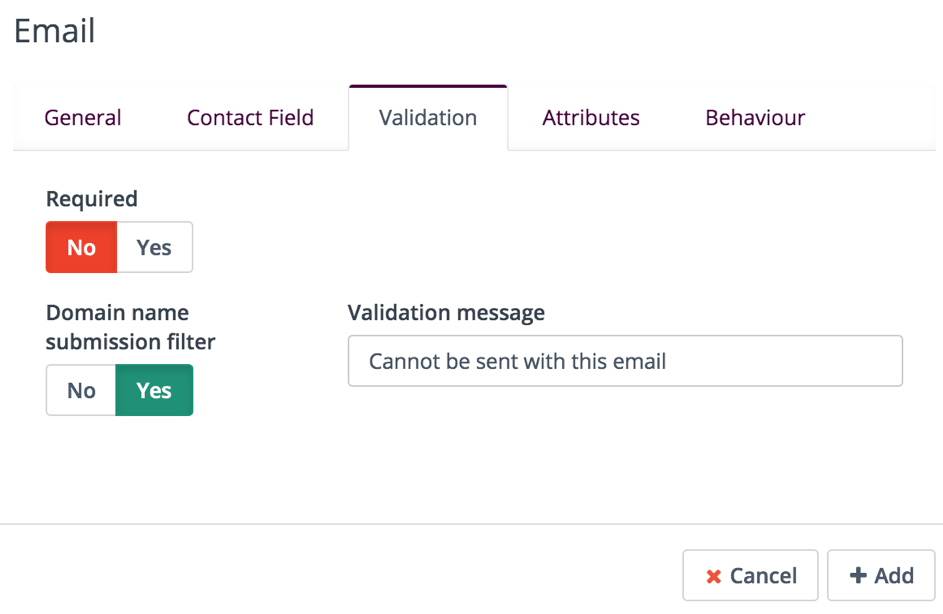Click the Validation message label
943x614 pixels.
[446, 313]
